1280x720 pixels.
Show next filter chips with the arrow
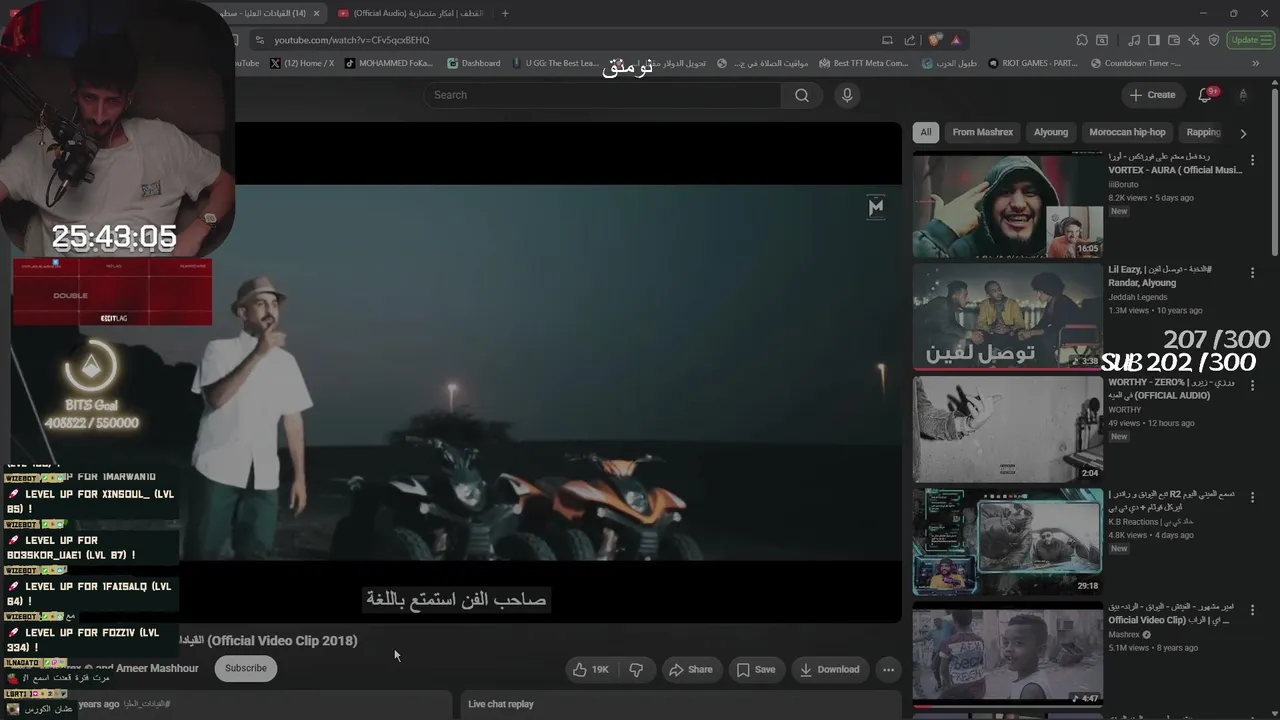pyautogui.click(x=1243, y=133)
